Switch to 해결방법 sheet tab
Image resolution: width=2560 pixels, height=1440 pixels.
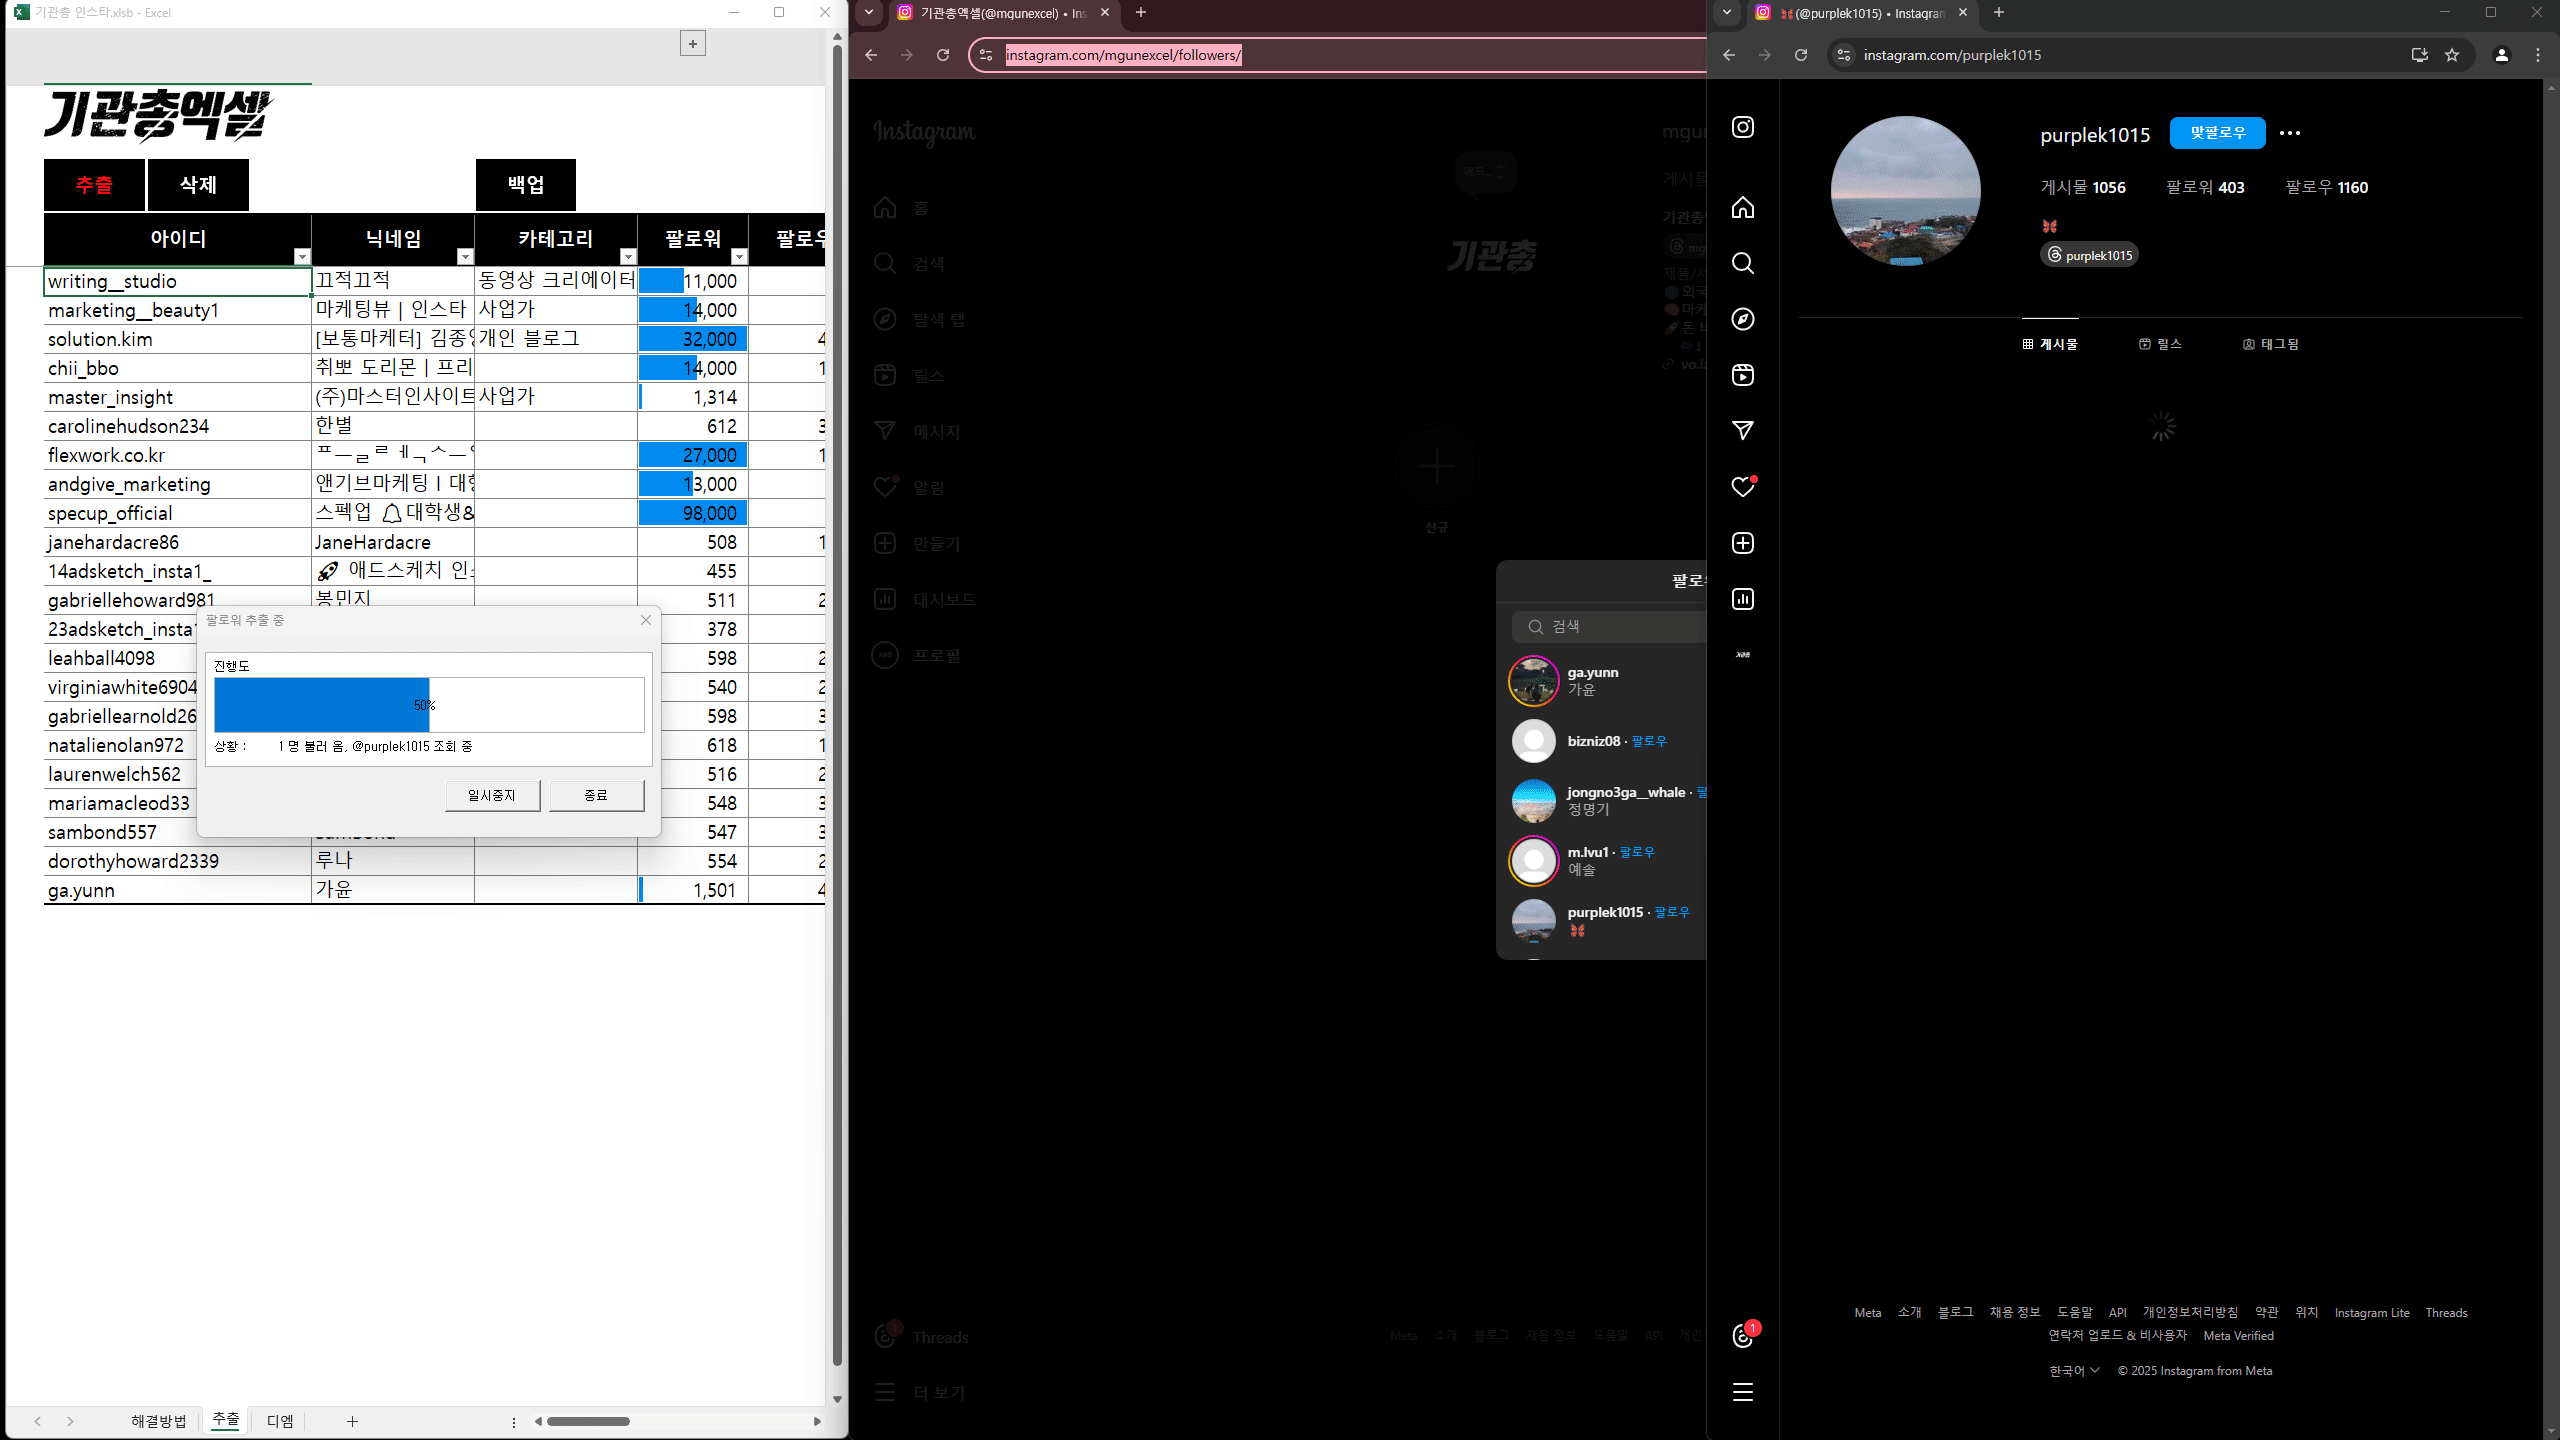(x=158, y=1421)
